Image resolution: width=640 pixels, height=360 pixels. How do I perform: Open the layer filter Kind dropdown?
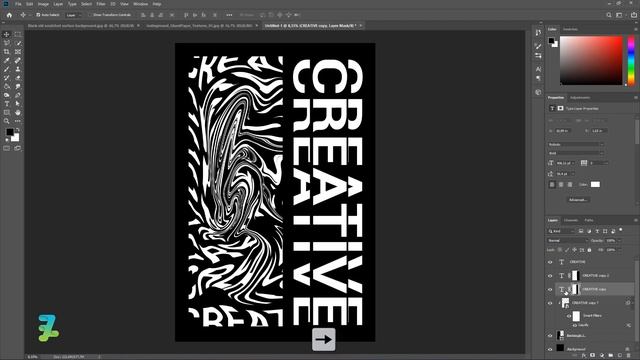click(x=562, y=231)
